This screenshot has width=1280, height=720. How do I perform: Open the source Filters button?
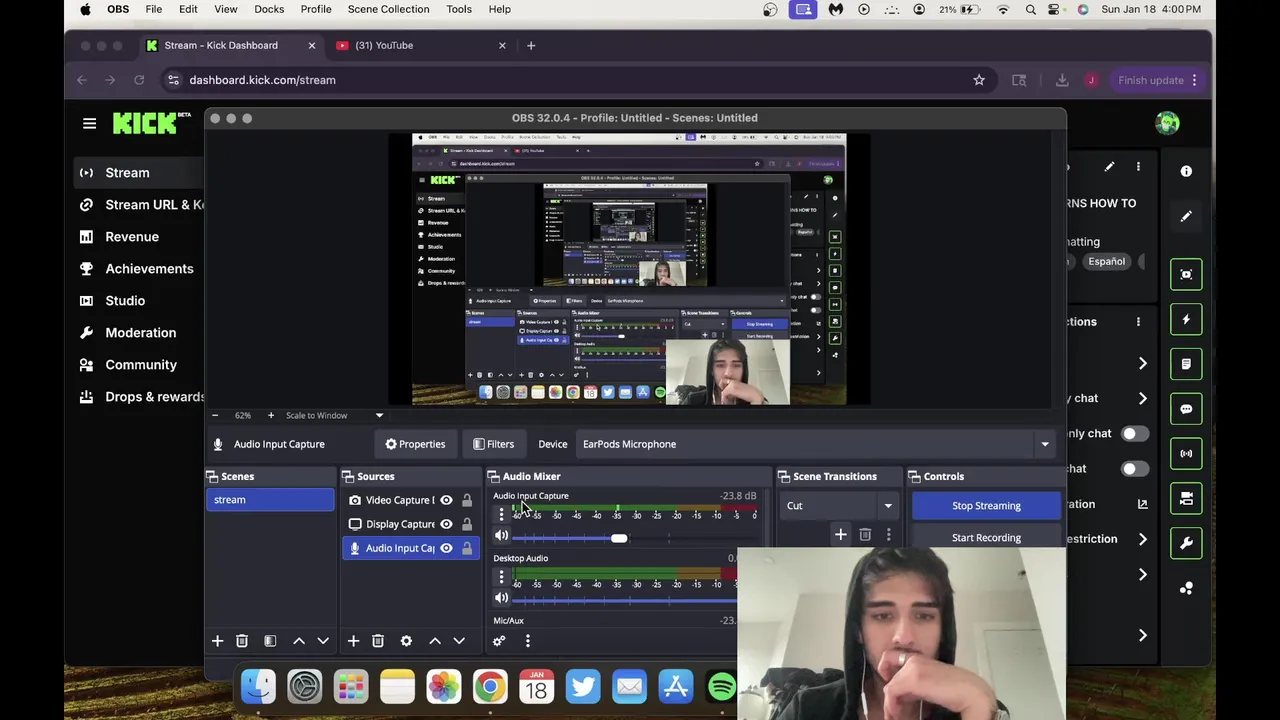(x=493, y=444)
